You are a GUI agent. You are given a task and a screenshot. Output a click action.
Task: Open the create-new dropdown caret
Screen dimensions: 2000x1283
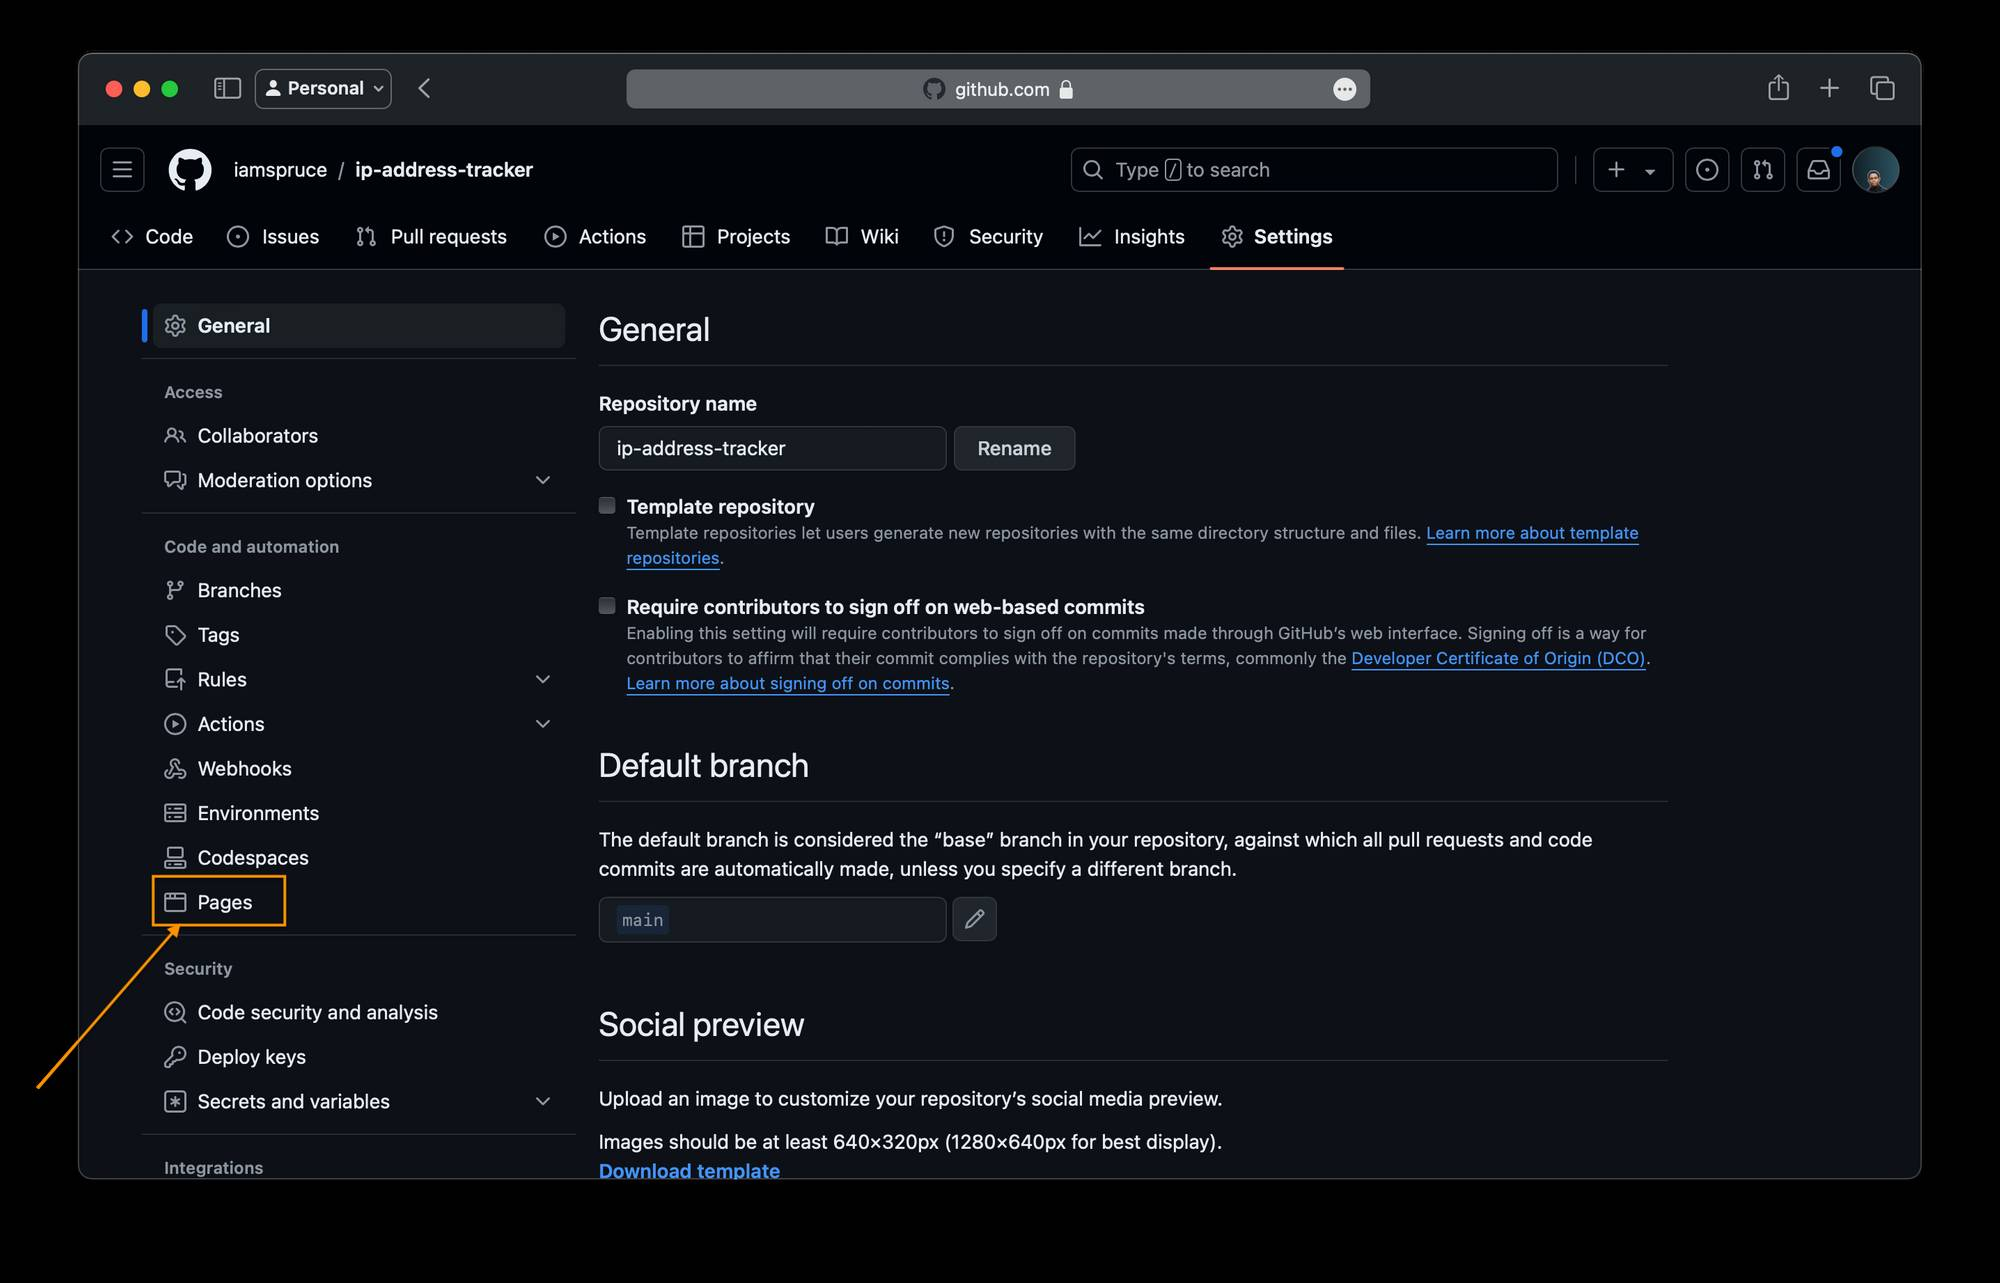(1650, 171)
